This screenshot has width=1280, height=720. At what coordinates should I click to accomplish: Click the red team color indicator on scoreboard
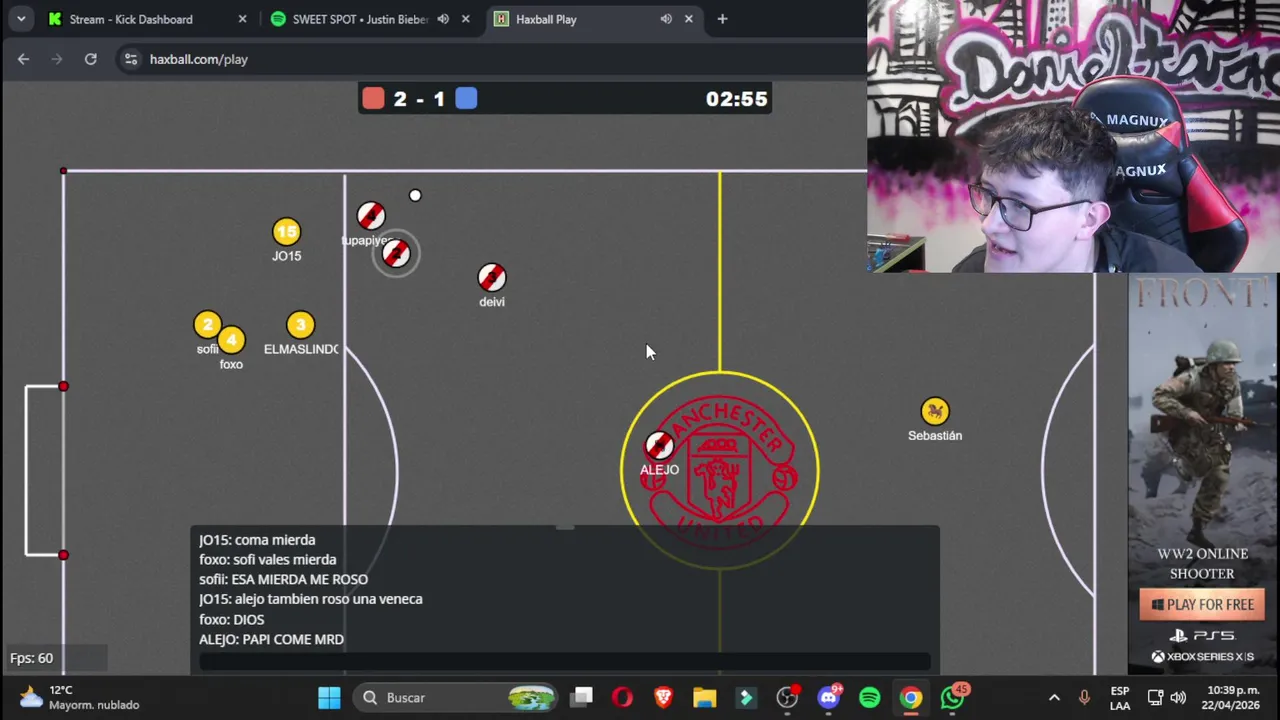click(x=373, y=98)
